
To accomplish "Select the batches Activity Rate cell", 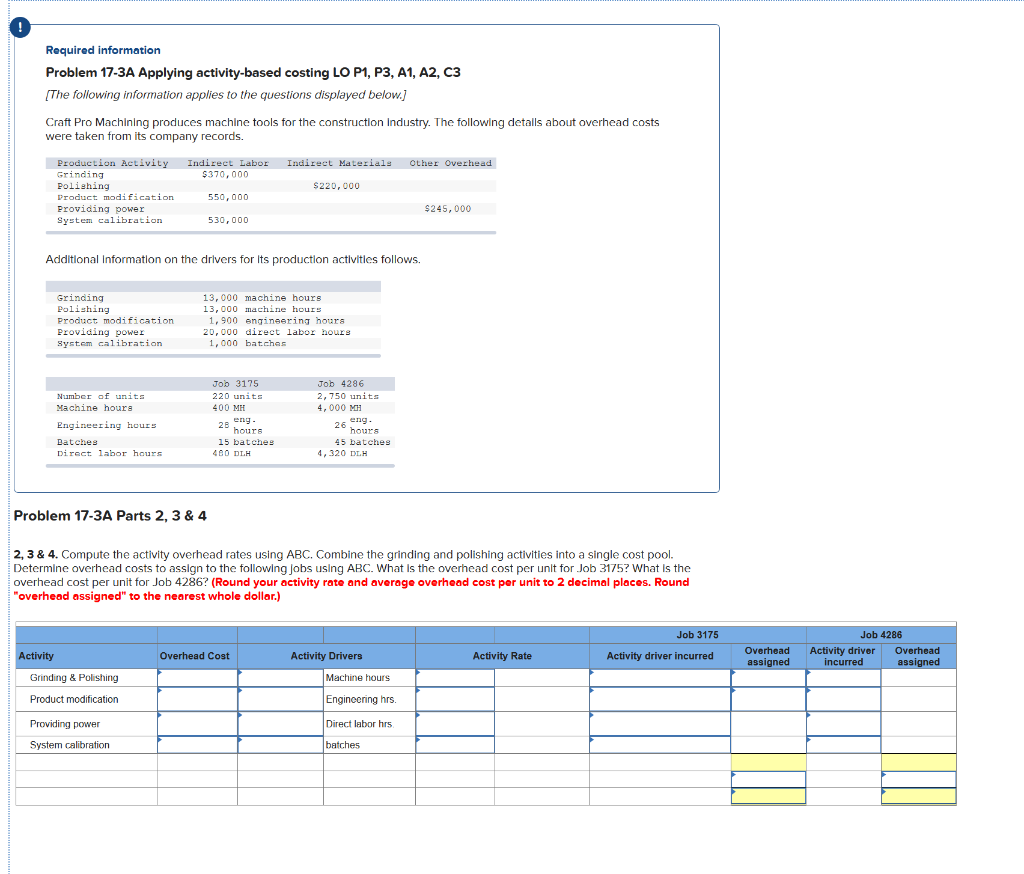I will (455, 745).
